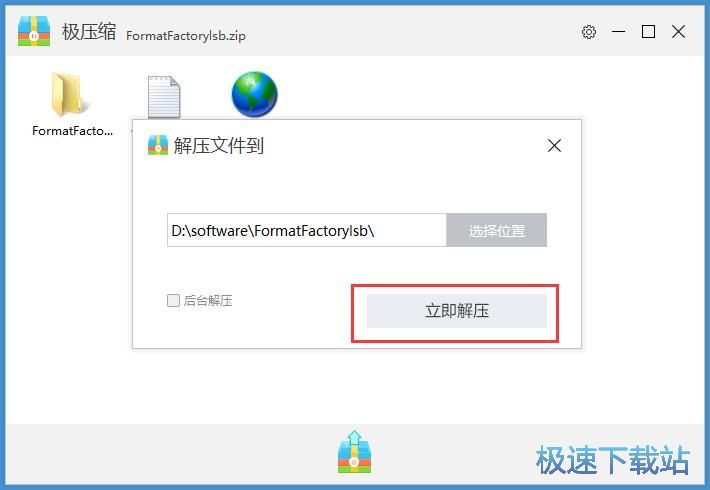Click the small logo beside 解压文件到

pyautogui.click(x=158, y=145)
